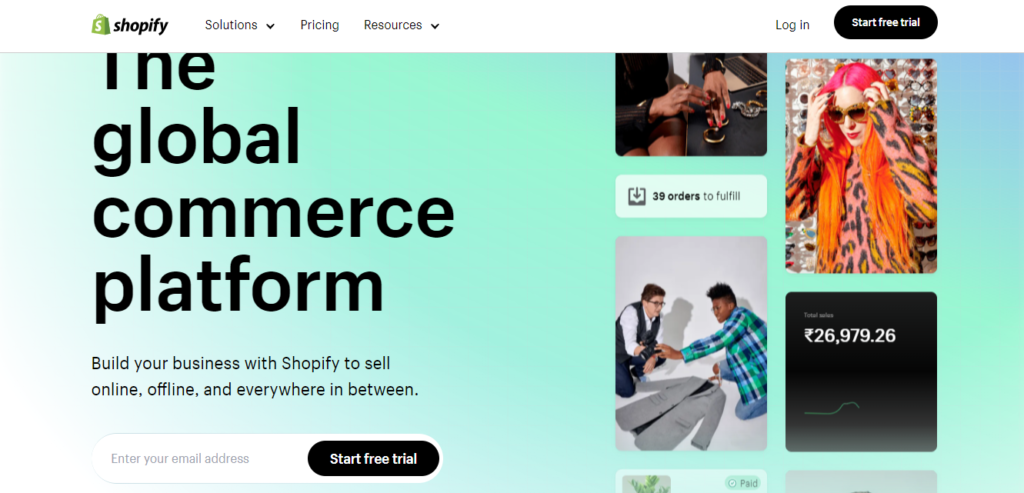This screenshot has width=1024, height=493.
Task: Expand the Resources dropdown arrow
Action: [435, 26]
